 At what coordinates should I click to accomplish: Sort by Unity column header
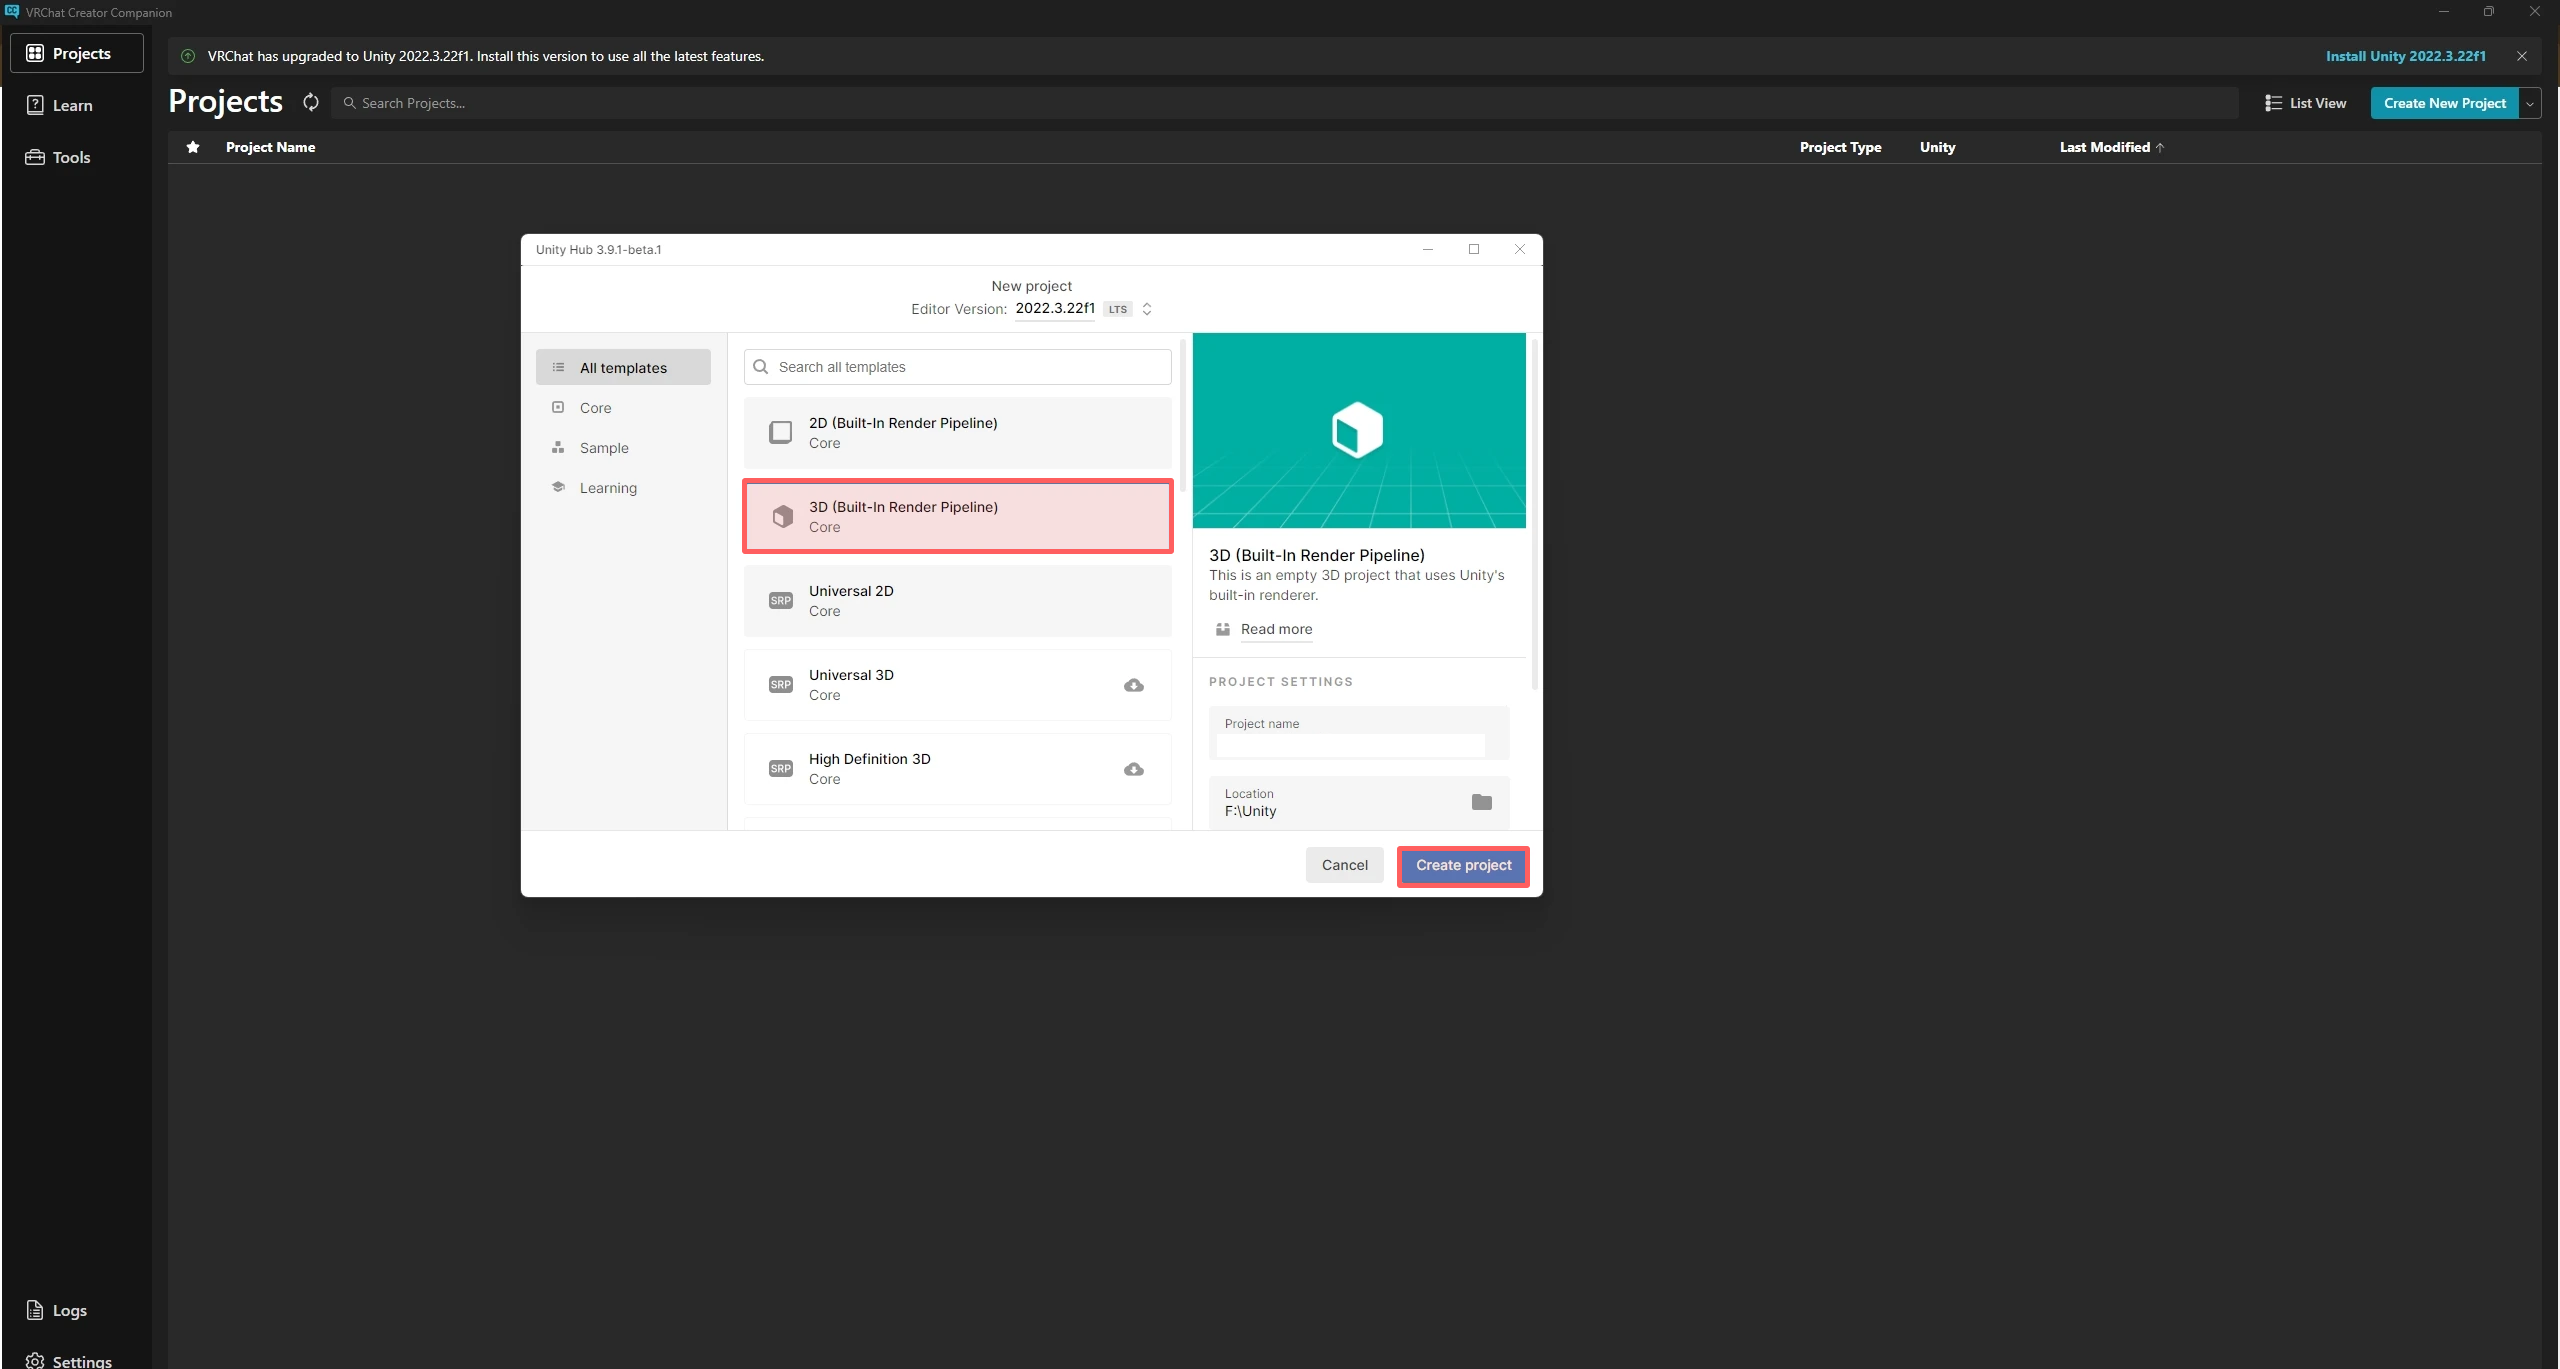1937,147
